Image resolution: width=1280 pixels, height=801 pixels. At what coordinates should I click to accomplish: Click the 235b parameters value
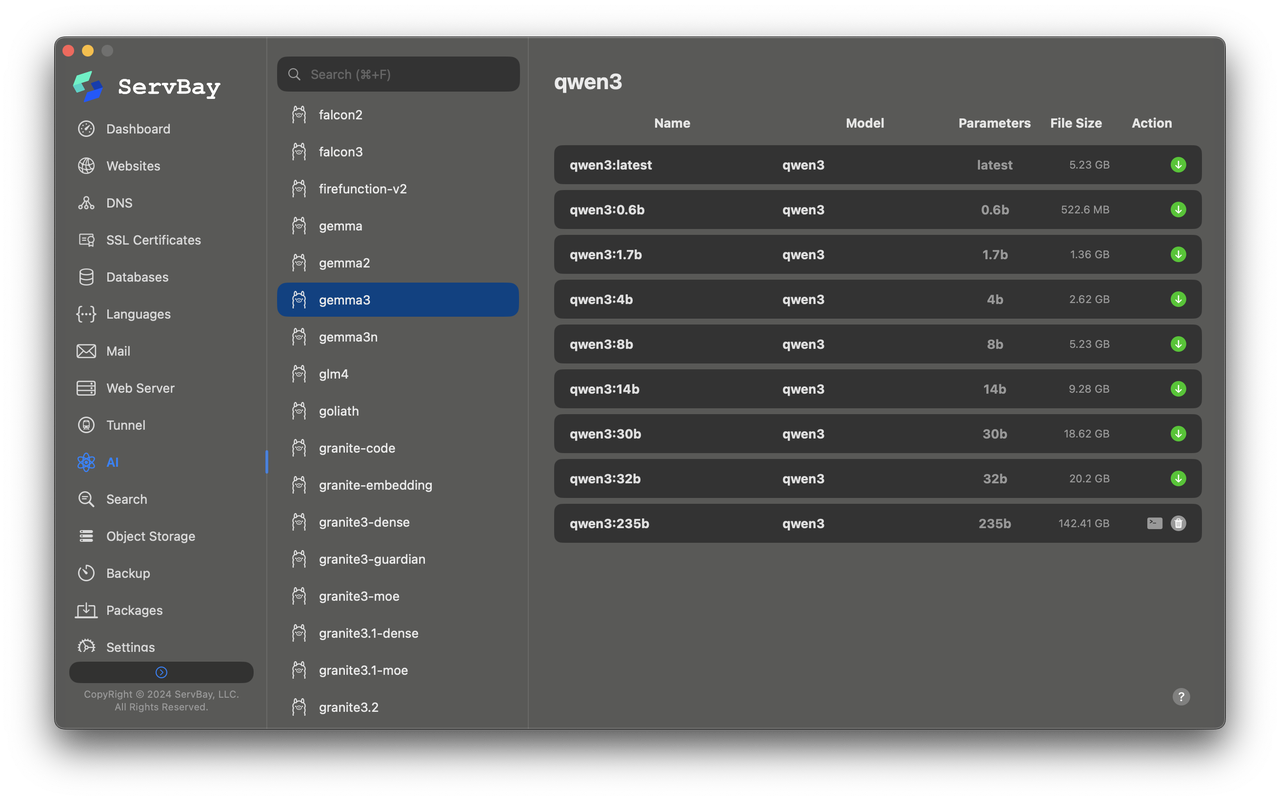[995, 523]
